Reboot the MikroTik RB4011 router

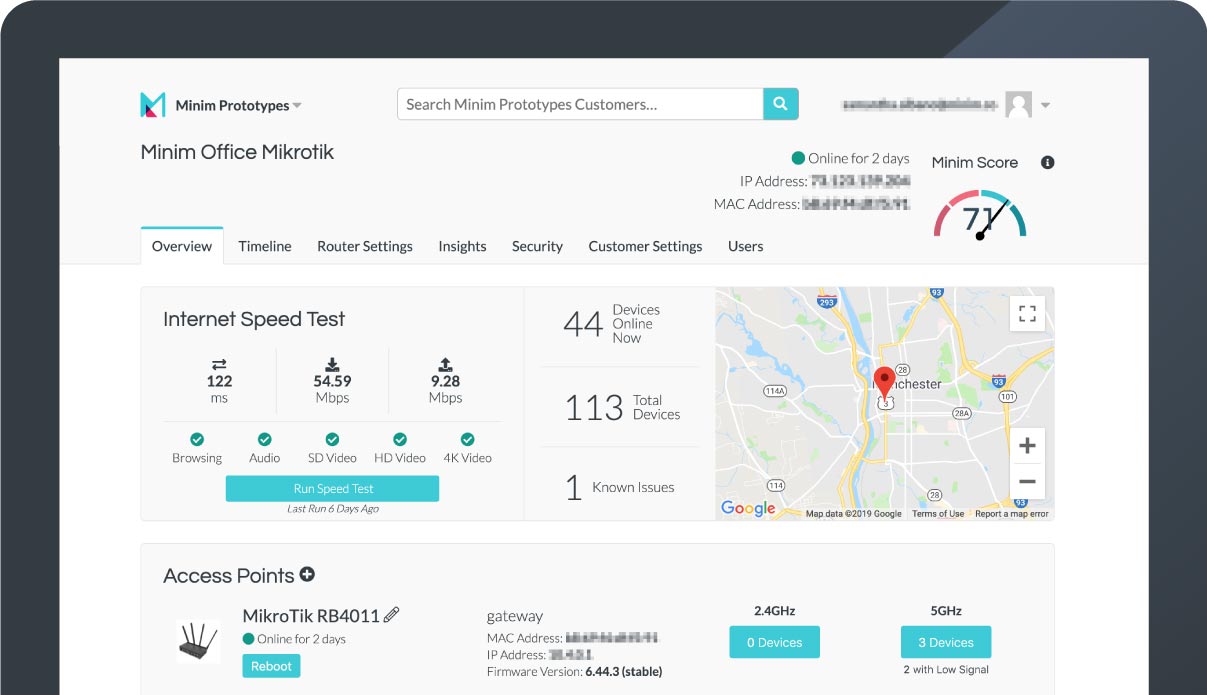point(271,666)
